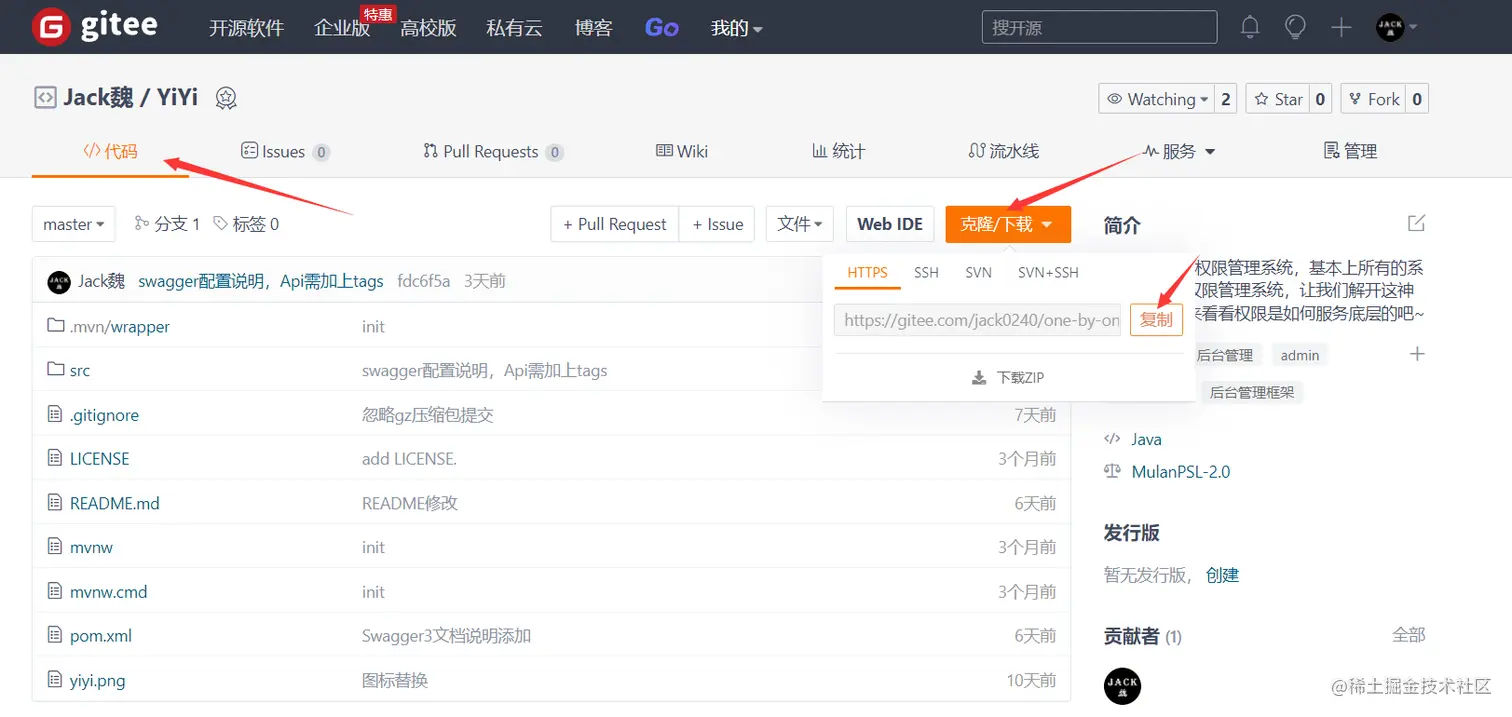The height and width of the screenshot is (717, 1512).
Task: Switch to the 代码 tab
Action: [x=110, y=152]
